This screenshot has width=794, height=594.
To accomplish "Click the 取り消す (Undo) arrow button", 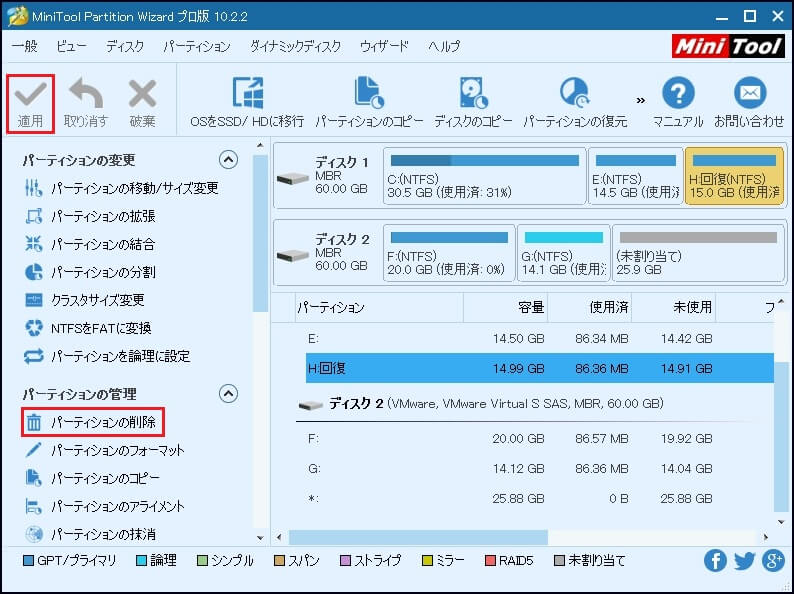I will pyautogui.click(x=86, y=104).
